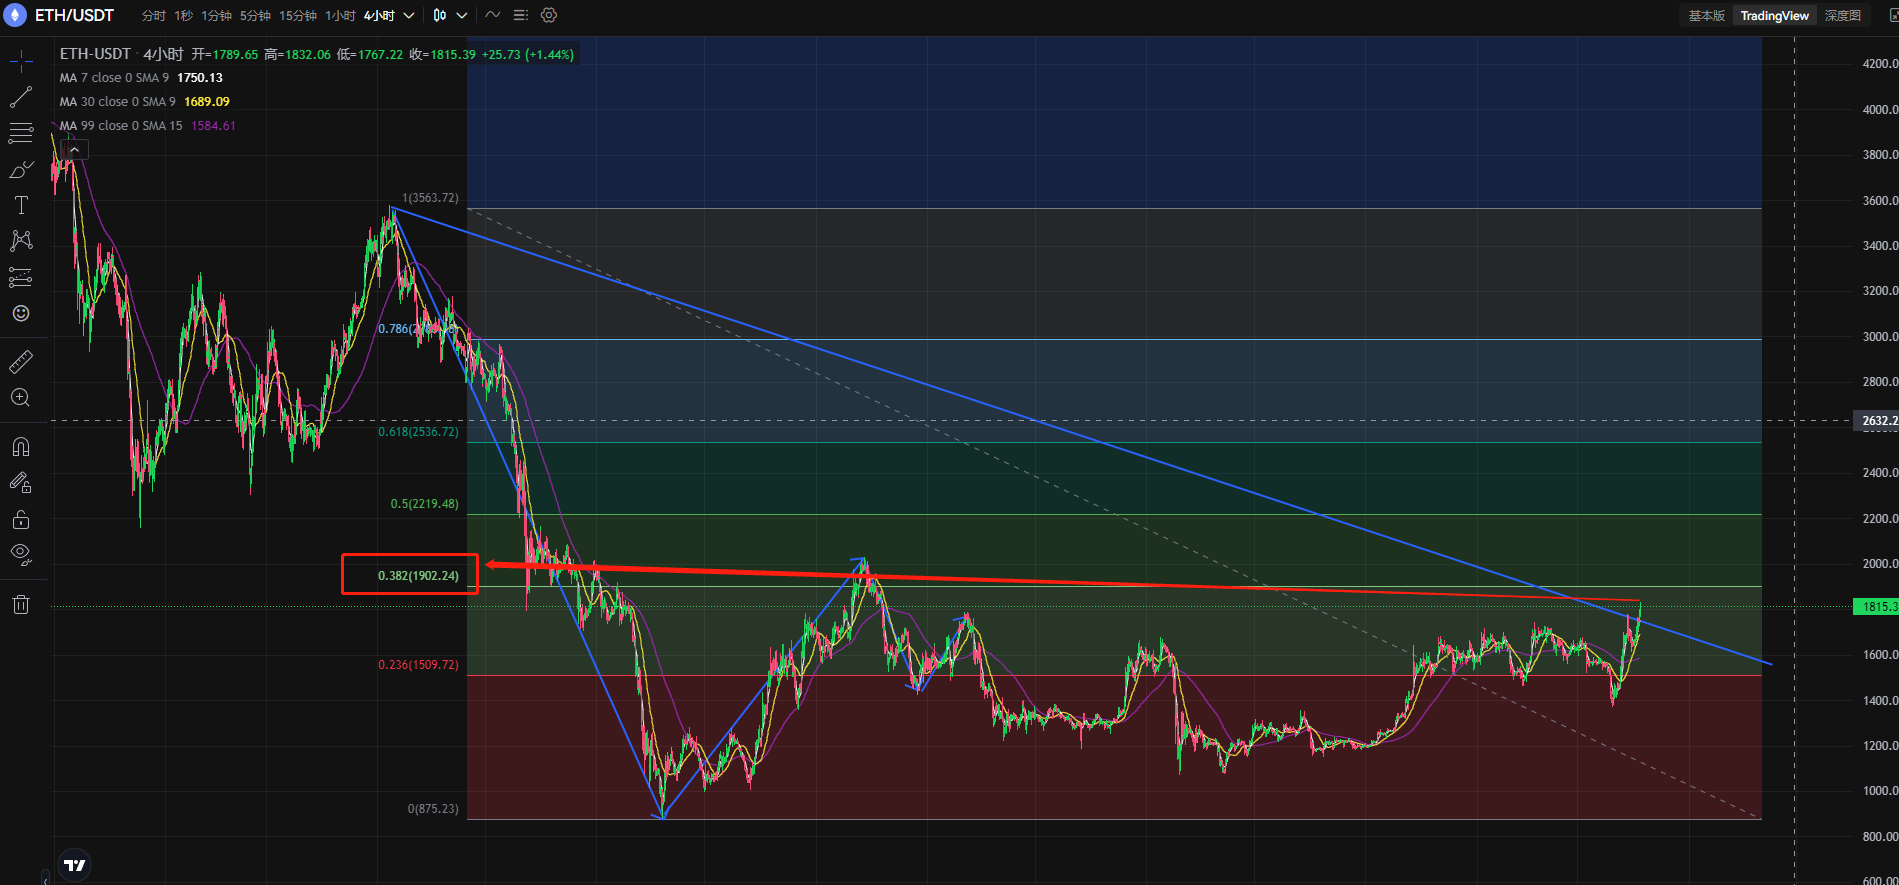This screenshot has width=1899, height=885.
Task: Click the zoom-in magnifier tool
Action: [21, 397]
